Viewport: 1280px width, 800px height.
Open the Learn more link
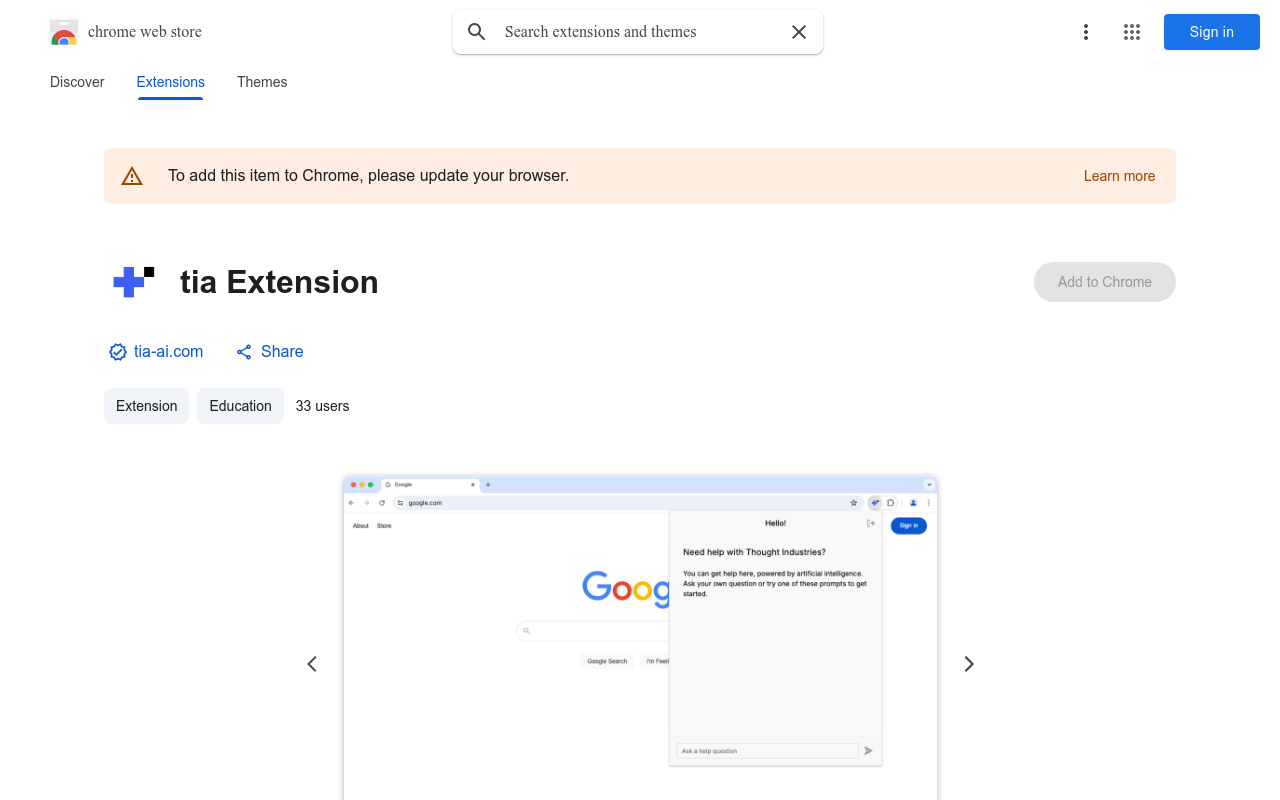coord(1119,176)
